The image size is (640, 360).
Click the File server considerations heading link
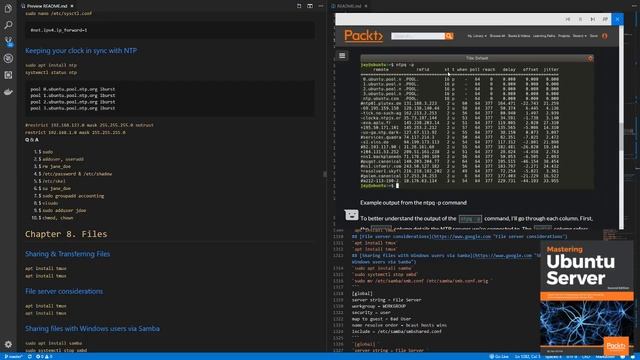[x=64, y=291]
